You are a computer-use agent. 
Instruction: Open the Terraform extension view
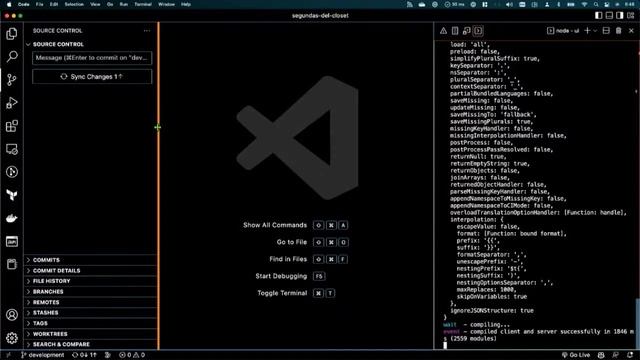point(12,195)
